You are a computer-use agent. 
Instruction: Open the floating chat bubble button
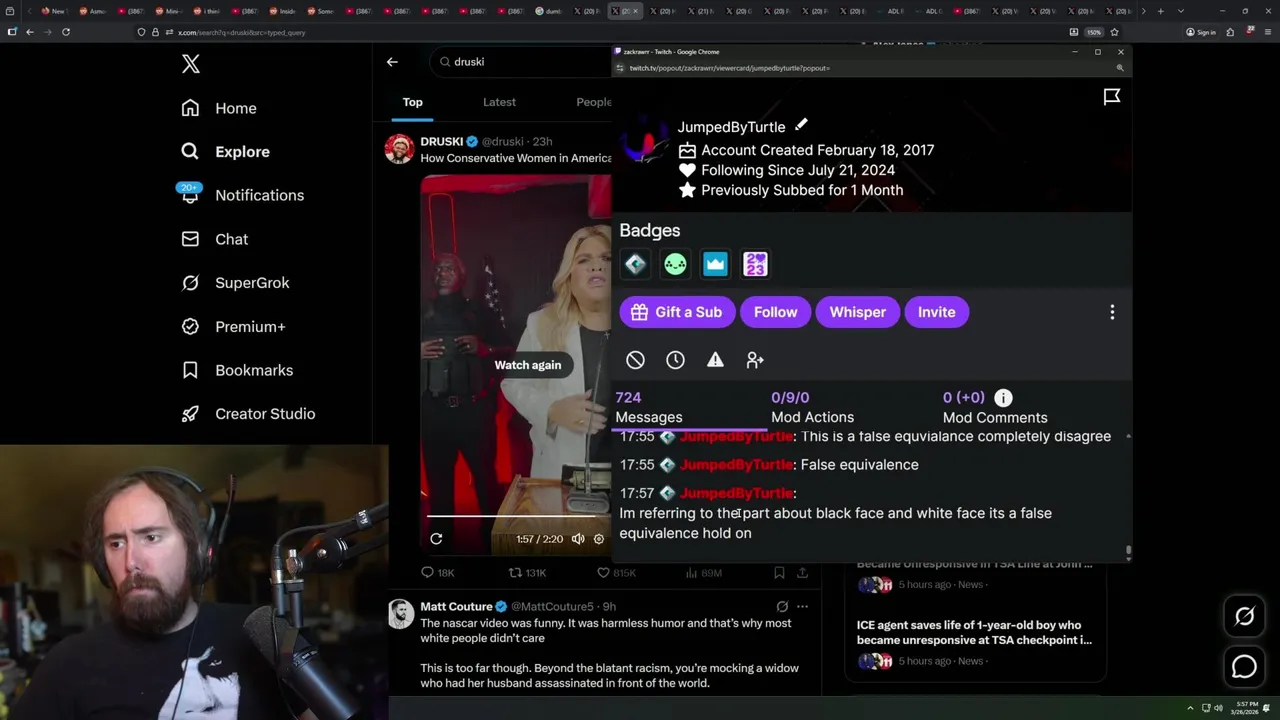pos(1244,666)
